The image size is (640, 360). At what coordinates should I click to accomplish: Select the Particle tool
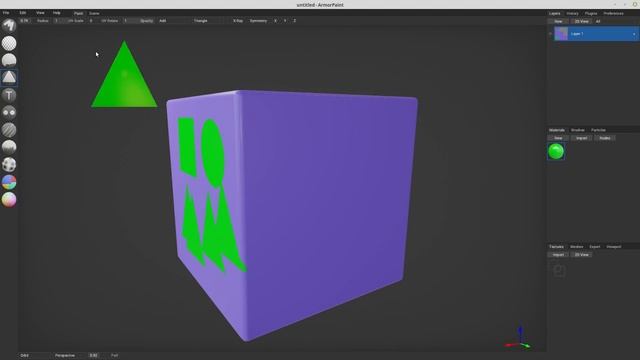pos(9,147)
